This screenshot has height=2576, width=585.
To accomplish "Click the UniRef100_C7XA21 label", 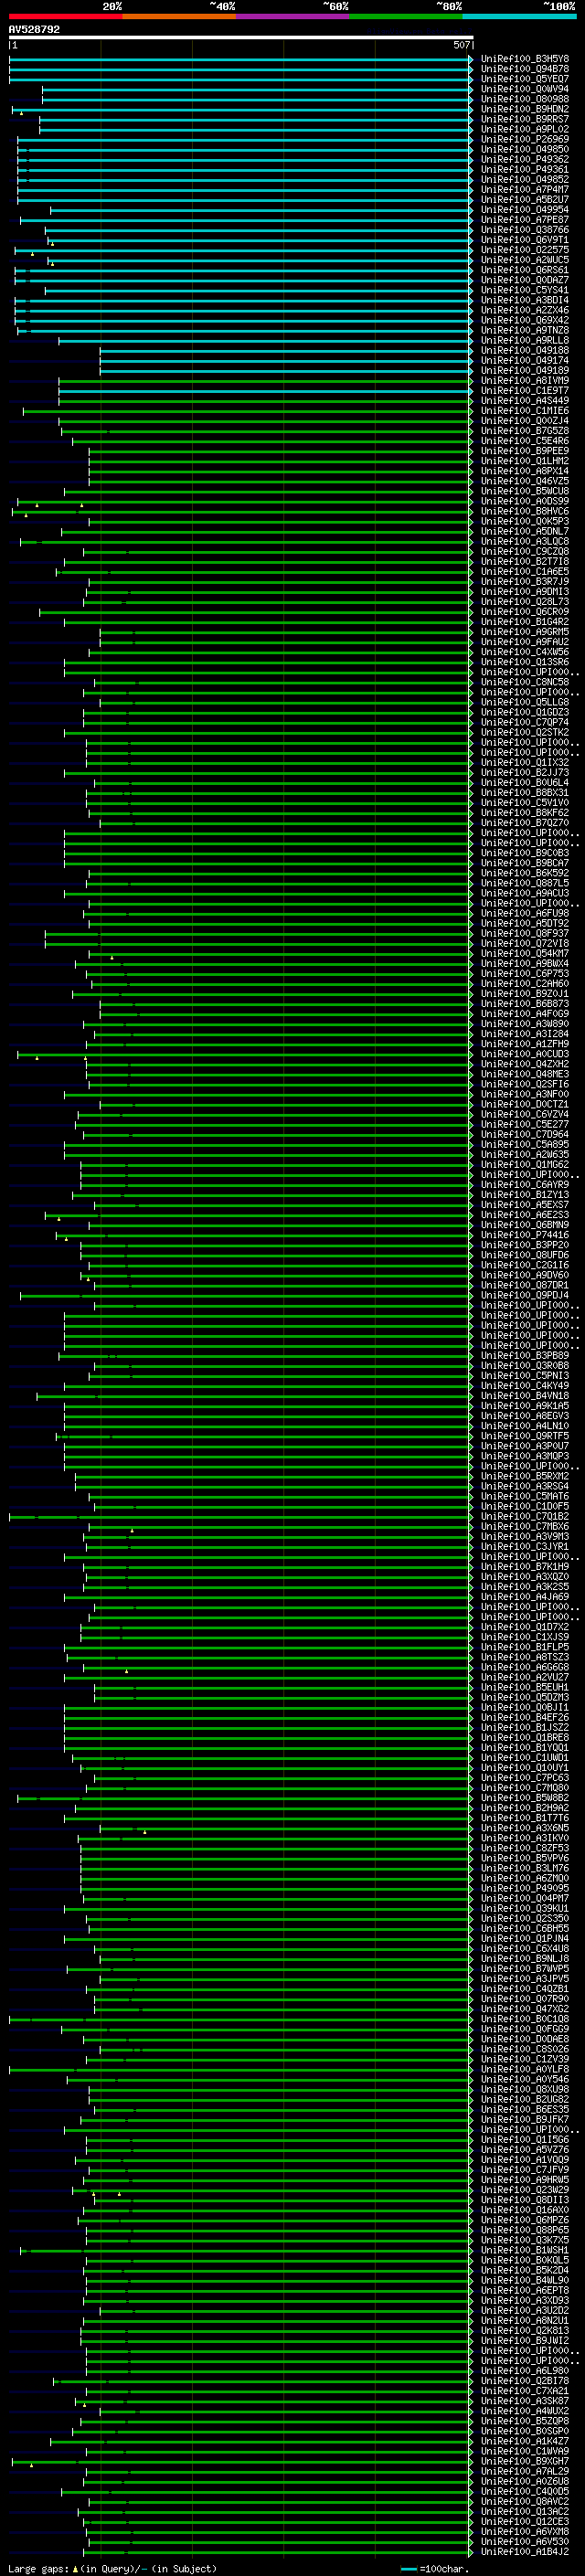I will click(524, 2390).
